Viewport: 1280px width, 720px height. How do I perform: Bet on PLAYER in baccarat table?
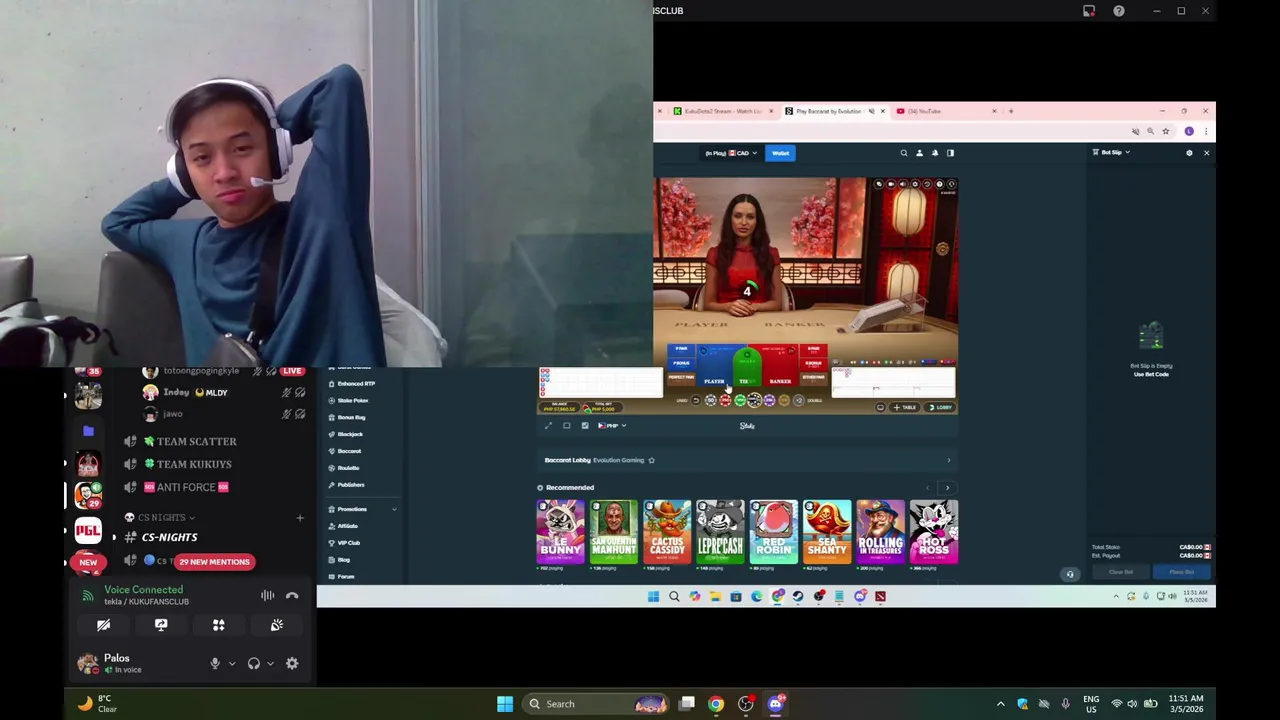tap(714, 366)
